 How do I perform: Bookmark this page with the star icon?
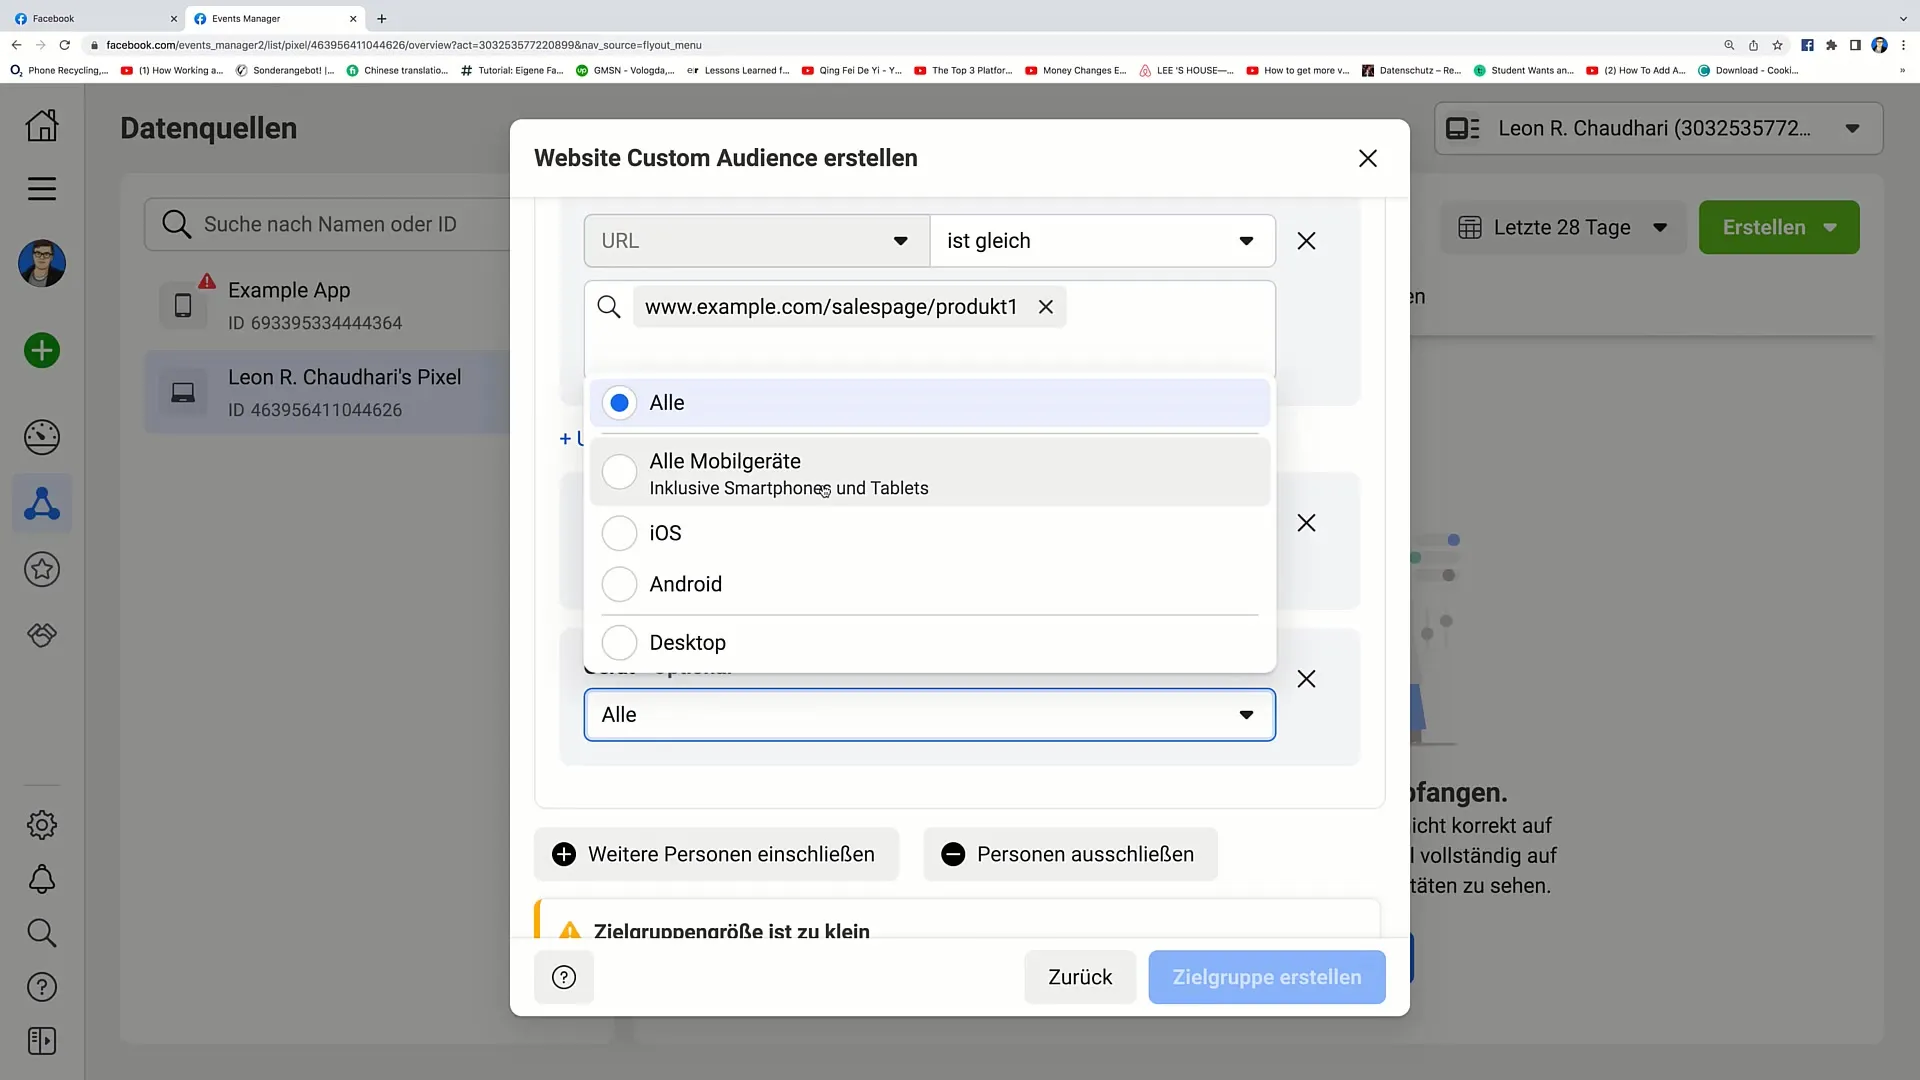(x=1777, y=45)
